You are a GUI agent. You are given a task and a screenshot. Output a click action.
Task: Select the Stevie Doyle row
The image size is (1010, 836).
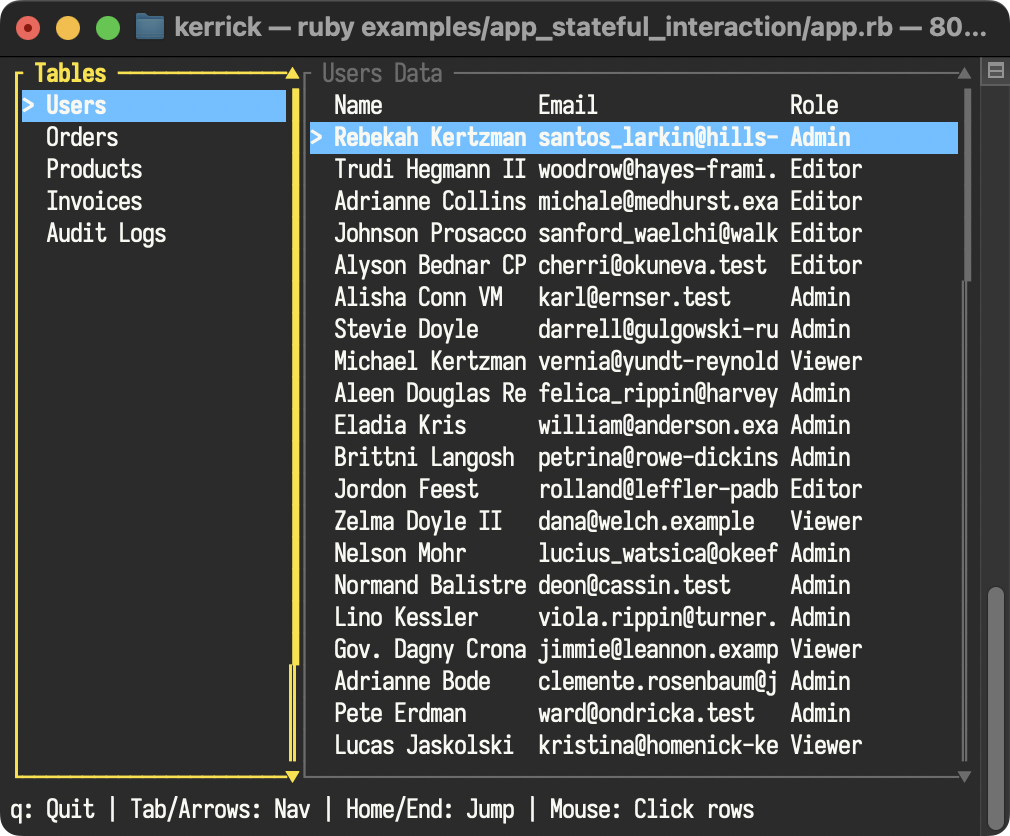coord(634,330)
